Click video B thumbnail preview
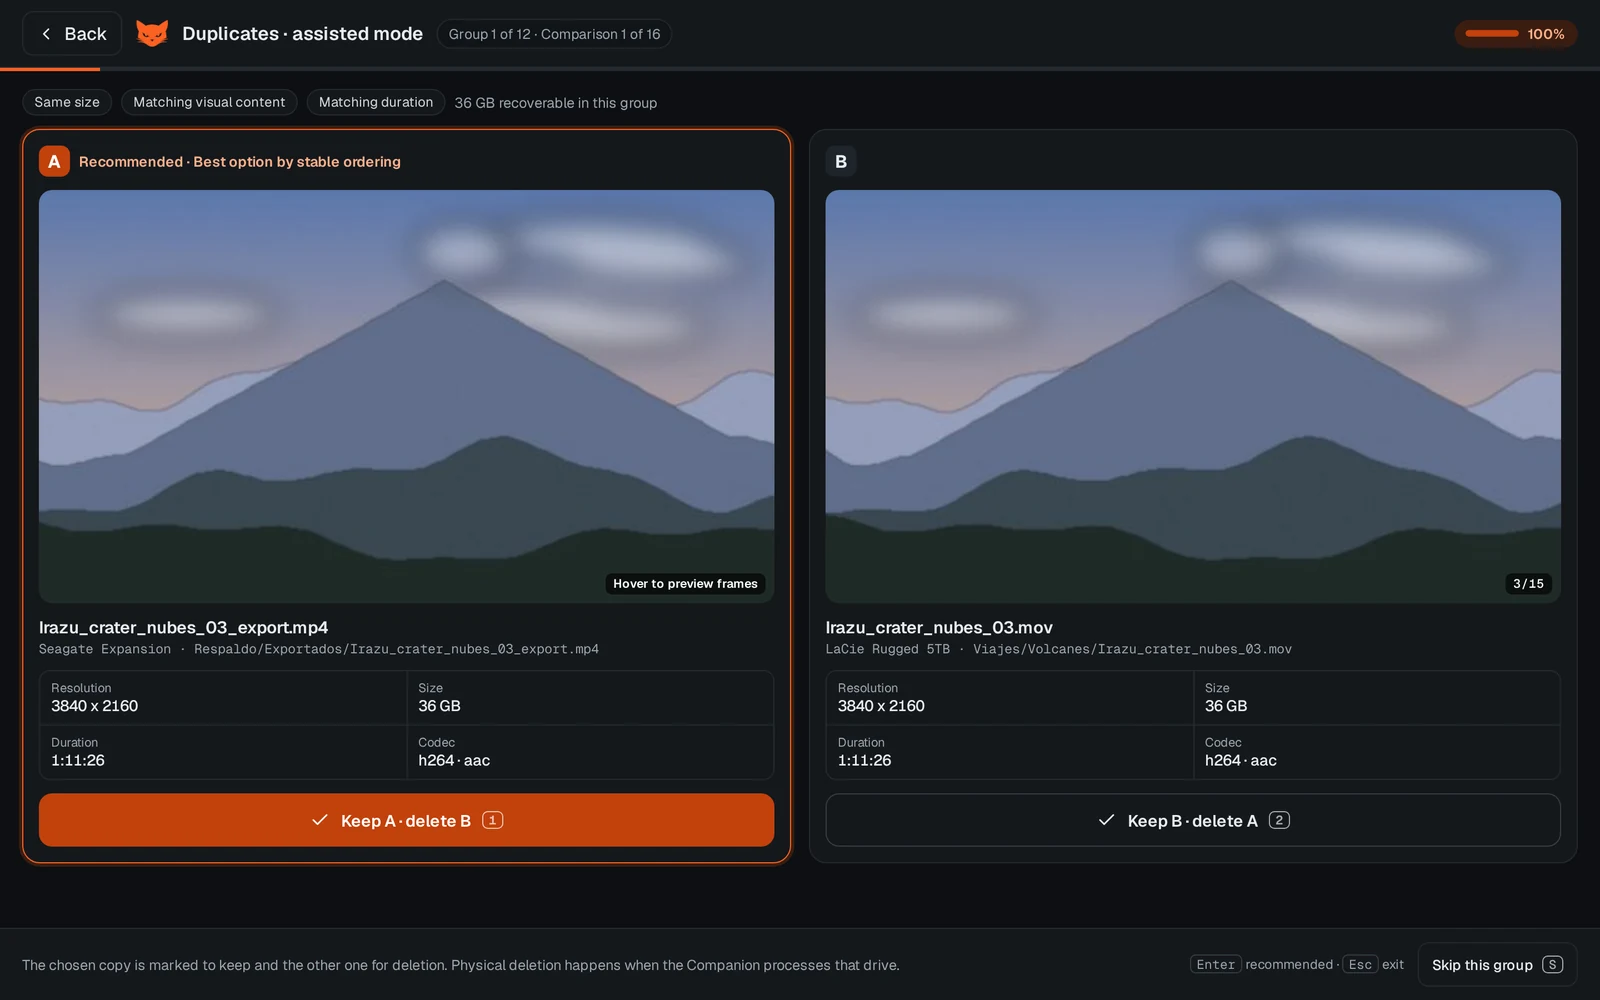 point(1193,396)
